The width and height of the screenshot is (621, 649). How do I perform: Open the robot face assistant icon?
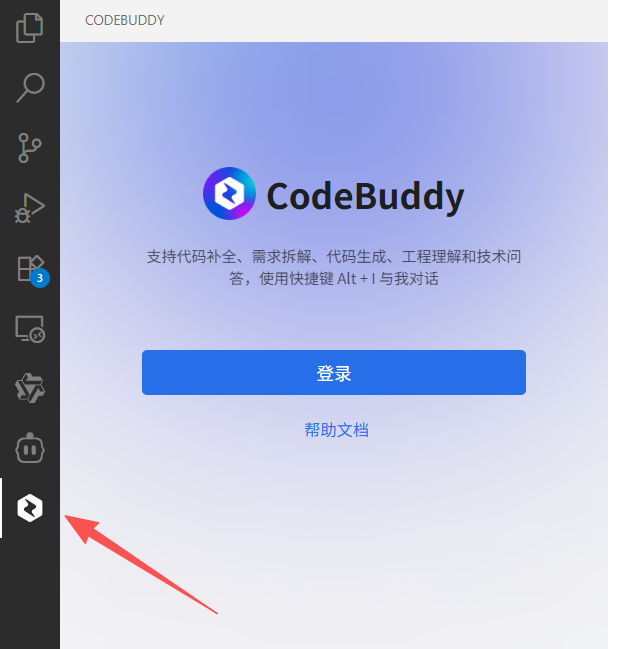(x=30, y=448)
